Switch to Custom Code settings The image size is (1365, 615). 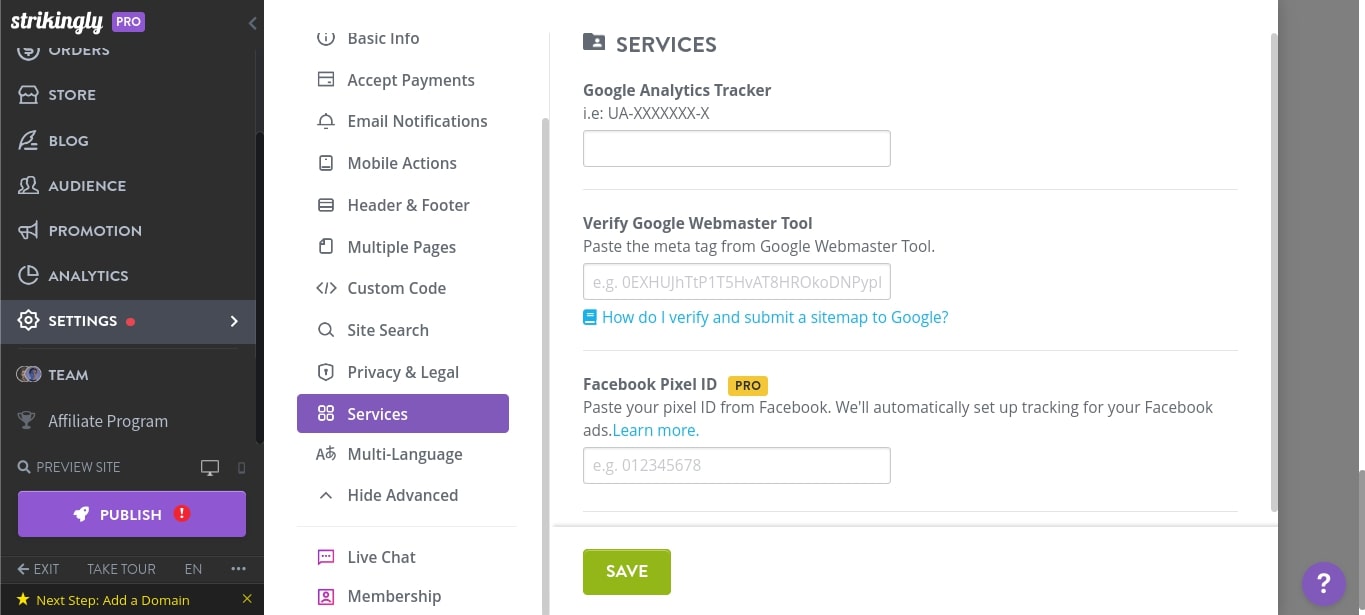396,288
